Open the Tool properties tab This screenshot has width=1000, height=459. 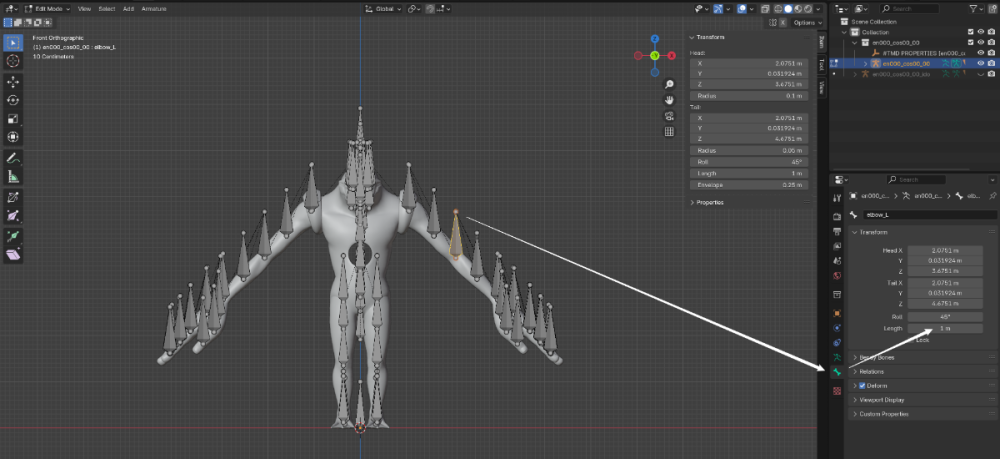coord(837,198)
